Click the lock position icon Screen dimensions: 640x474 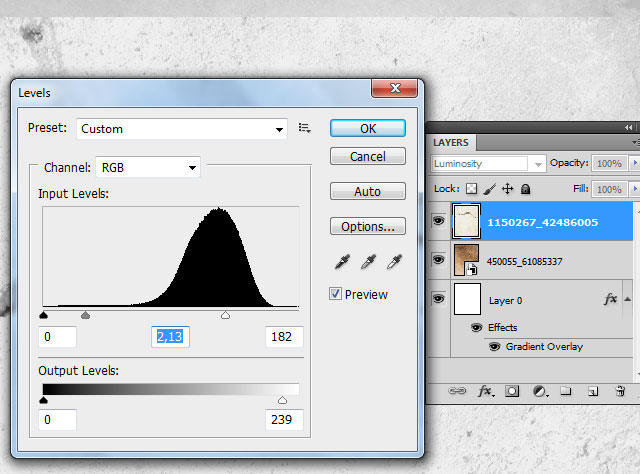pyautogui.click(x=507, y=189)
